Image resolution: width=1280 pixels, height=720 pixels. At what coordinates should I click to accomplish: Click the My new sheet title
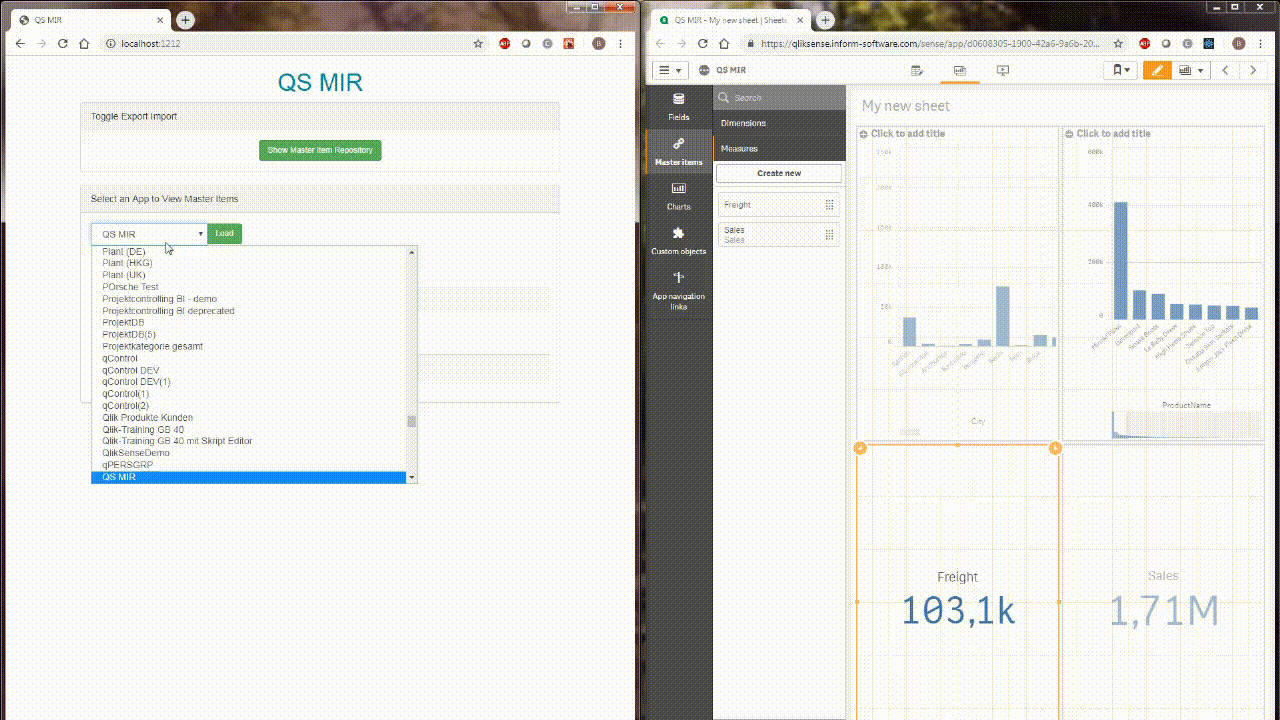[x=906, y=106]
